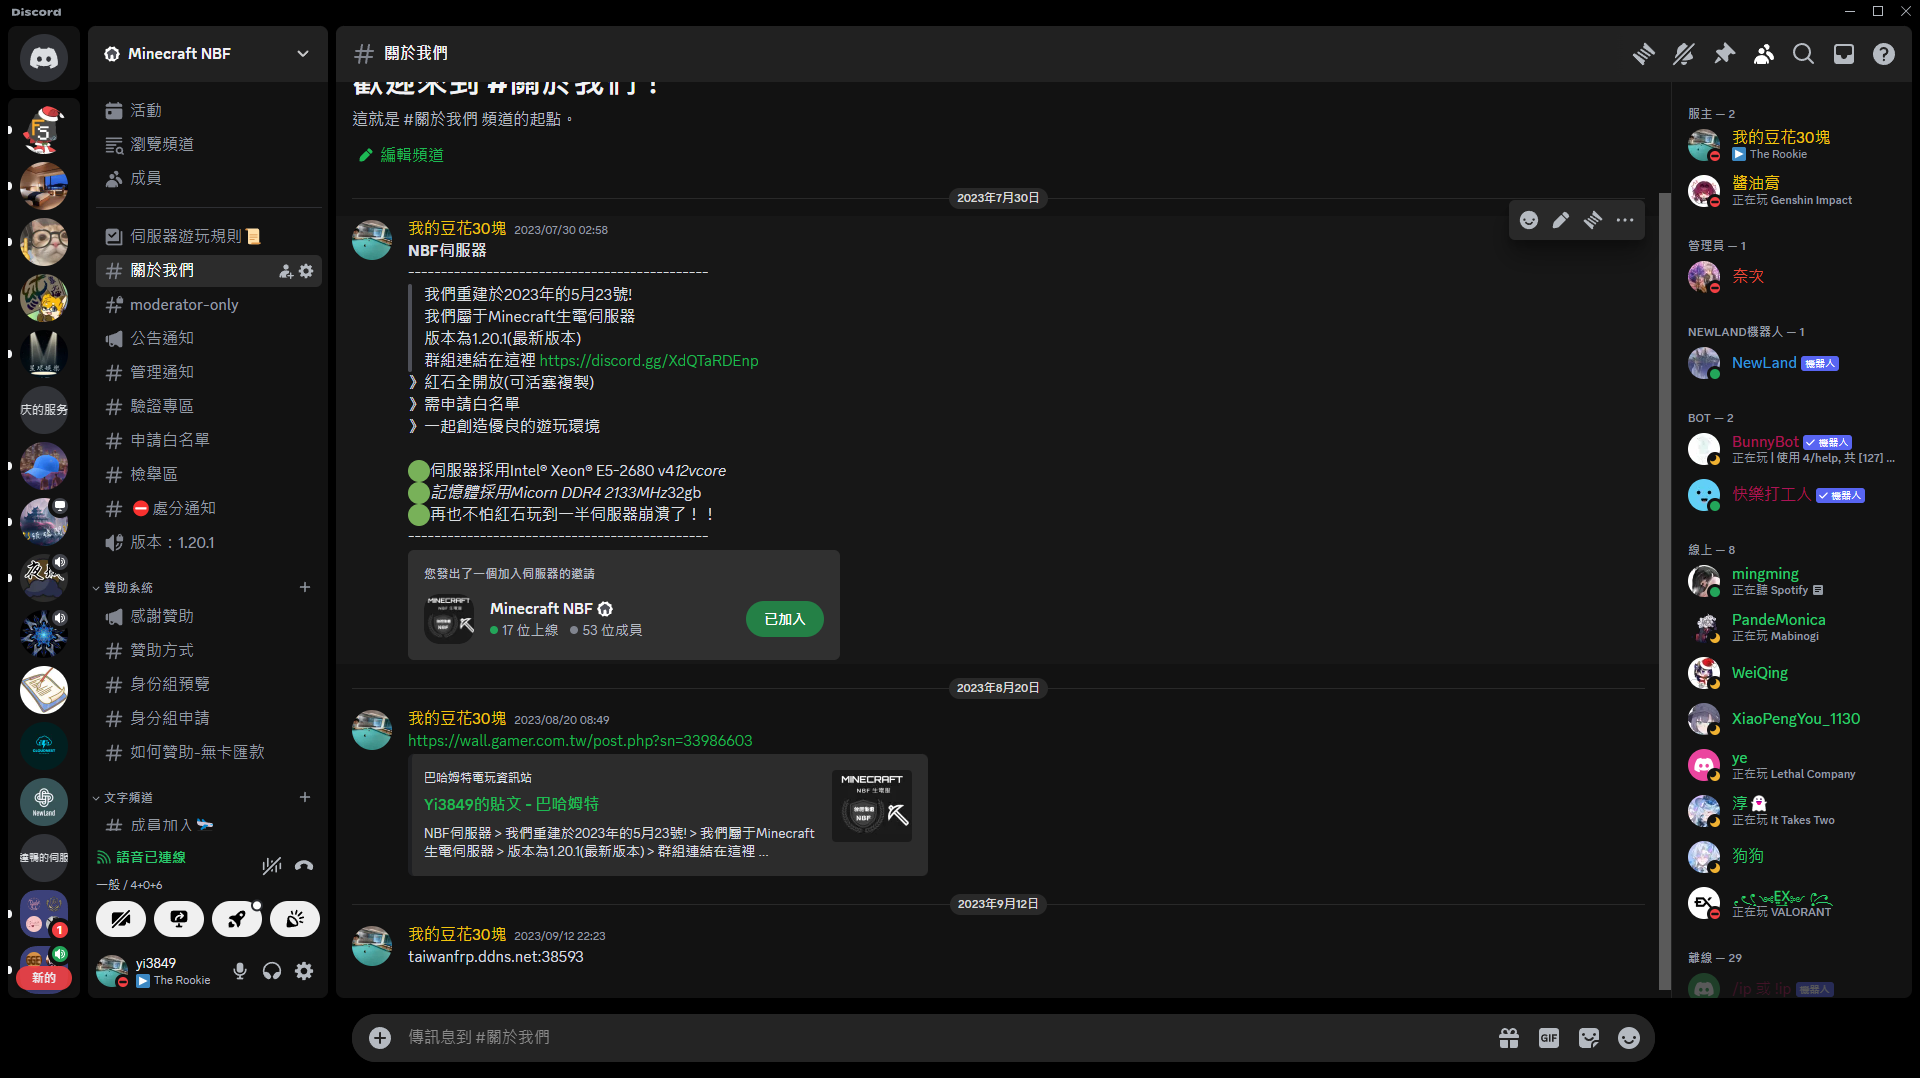Open the GIF picker in message bar
1920x1078 pixels.
[1548, 1038]
